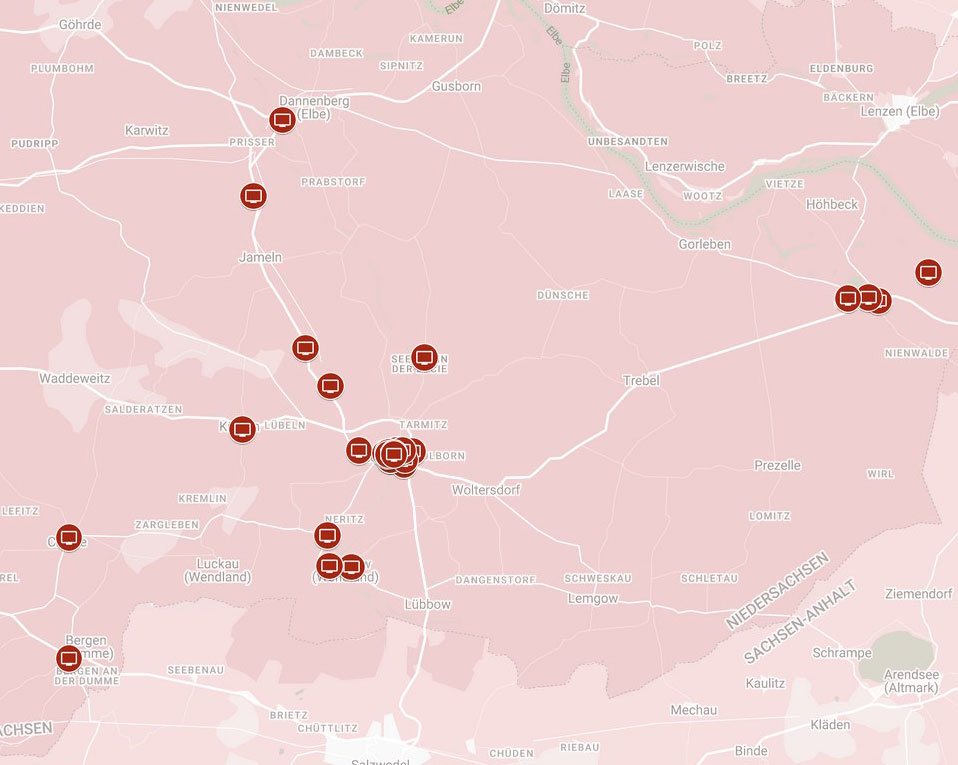Open the marker directly below Neritz label
Image resolution: width=958 pixels, height=765 pixels.
(327, 535)
